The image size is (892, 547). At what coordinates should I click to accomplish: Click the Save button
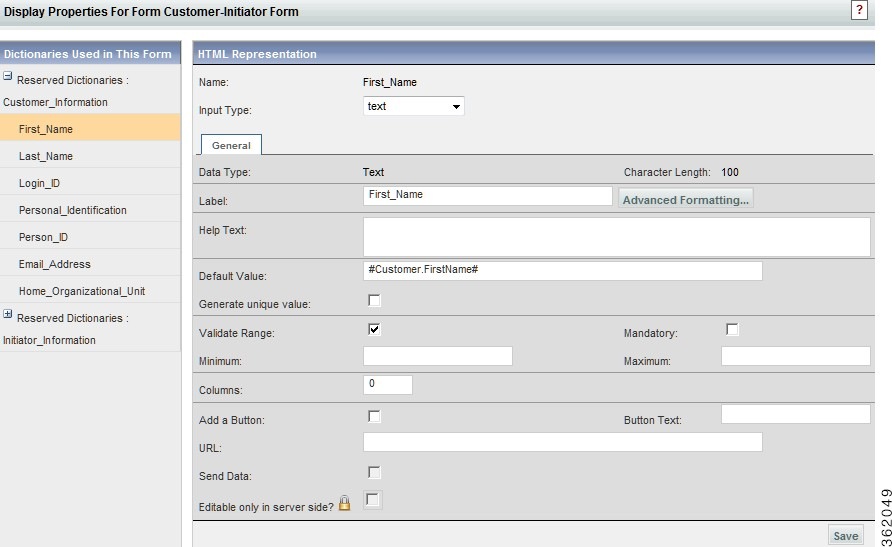click(845, 536)
